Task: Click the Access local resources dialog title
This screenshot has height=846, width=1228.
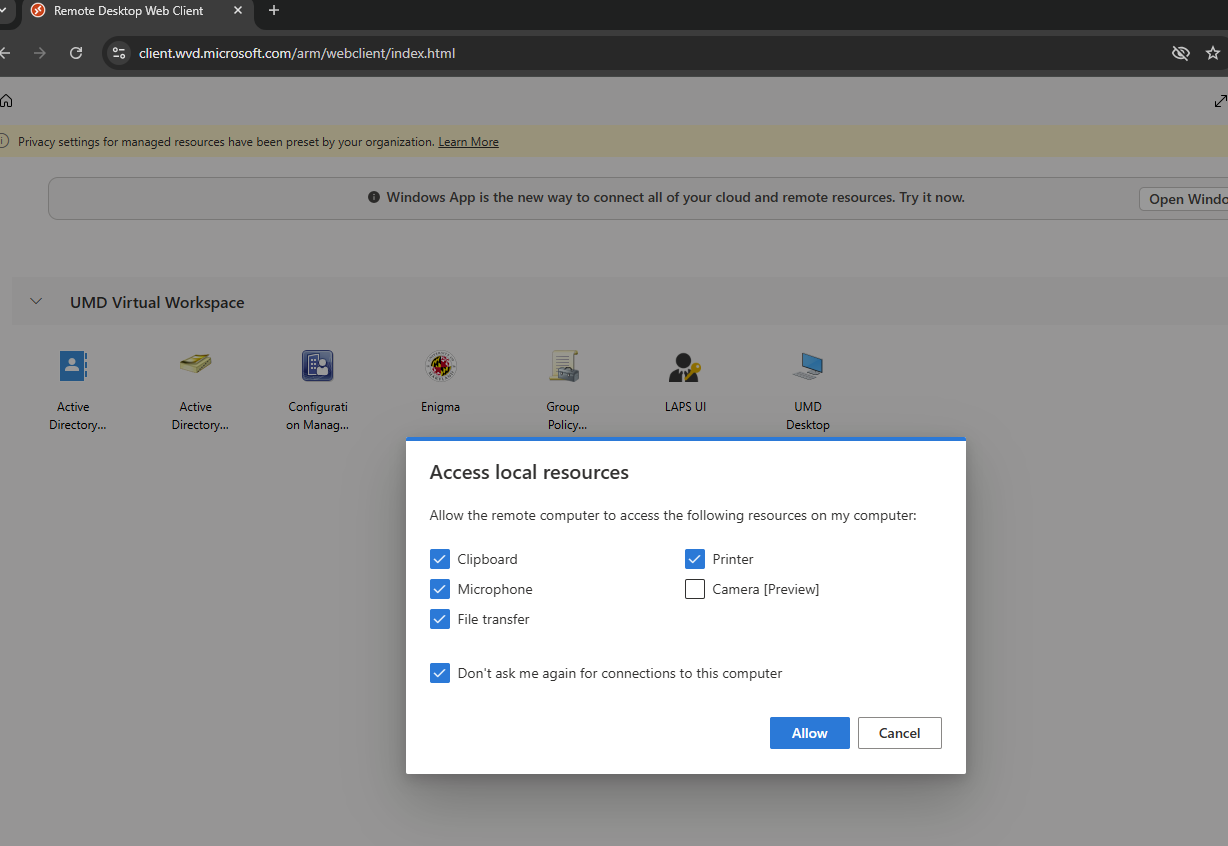Action: (529, 472)
